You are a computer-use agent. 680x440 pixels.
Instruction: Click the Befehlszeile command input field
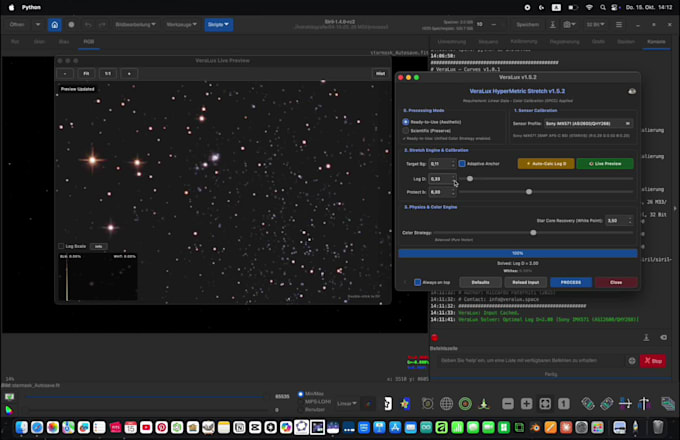pos(531,361)
